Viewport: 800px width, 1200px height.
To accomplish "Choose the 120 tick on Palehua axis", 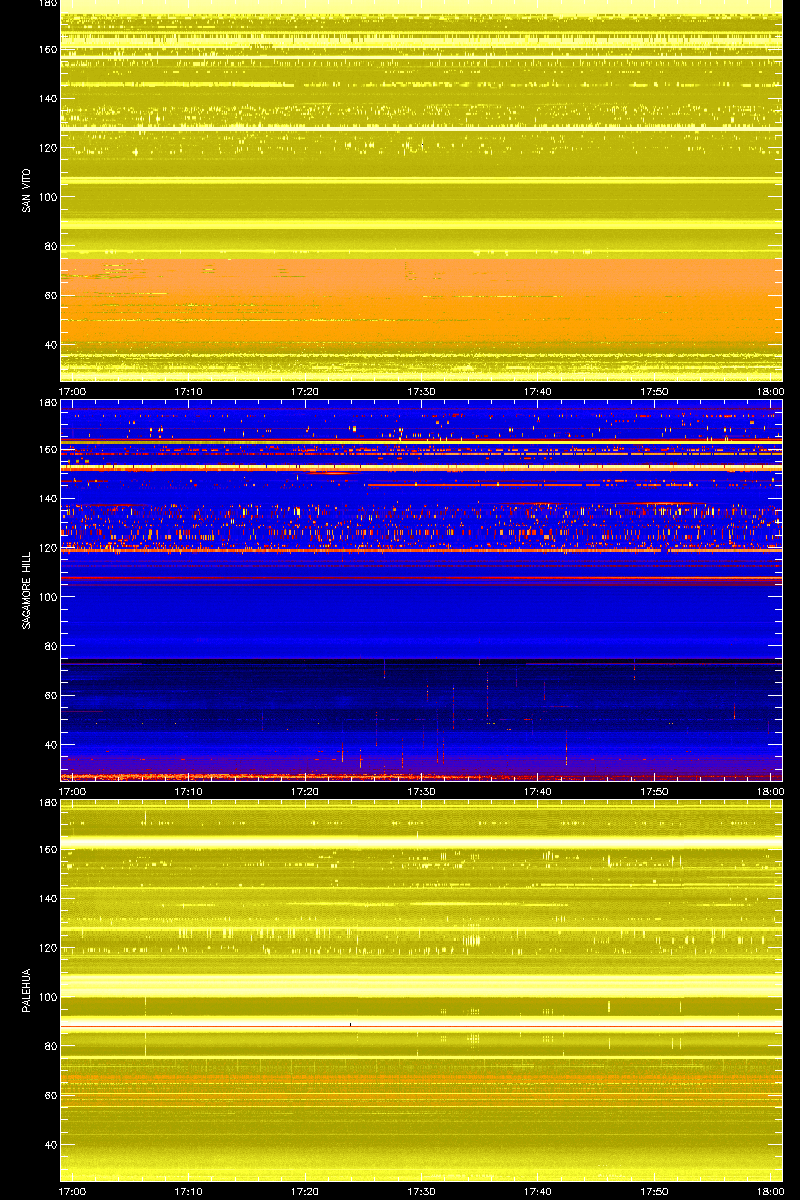I will (x=47, y=947).
